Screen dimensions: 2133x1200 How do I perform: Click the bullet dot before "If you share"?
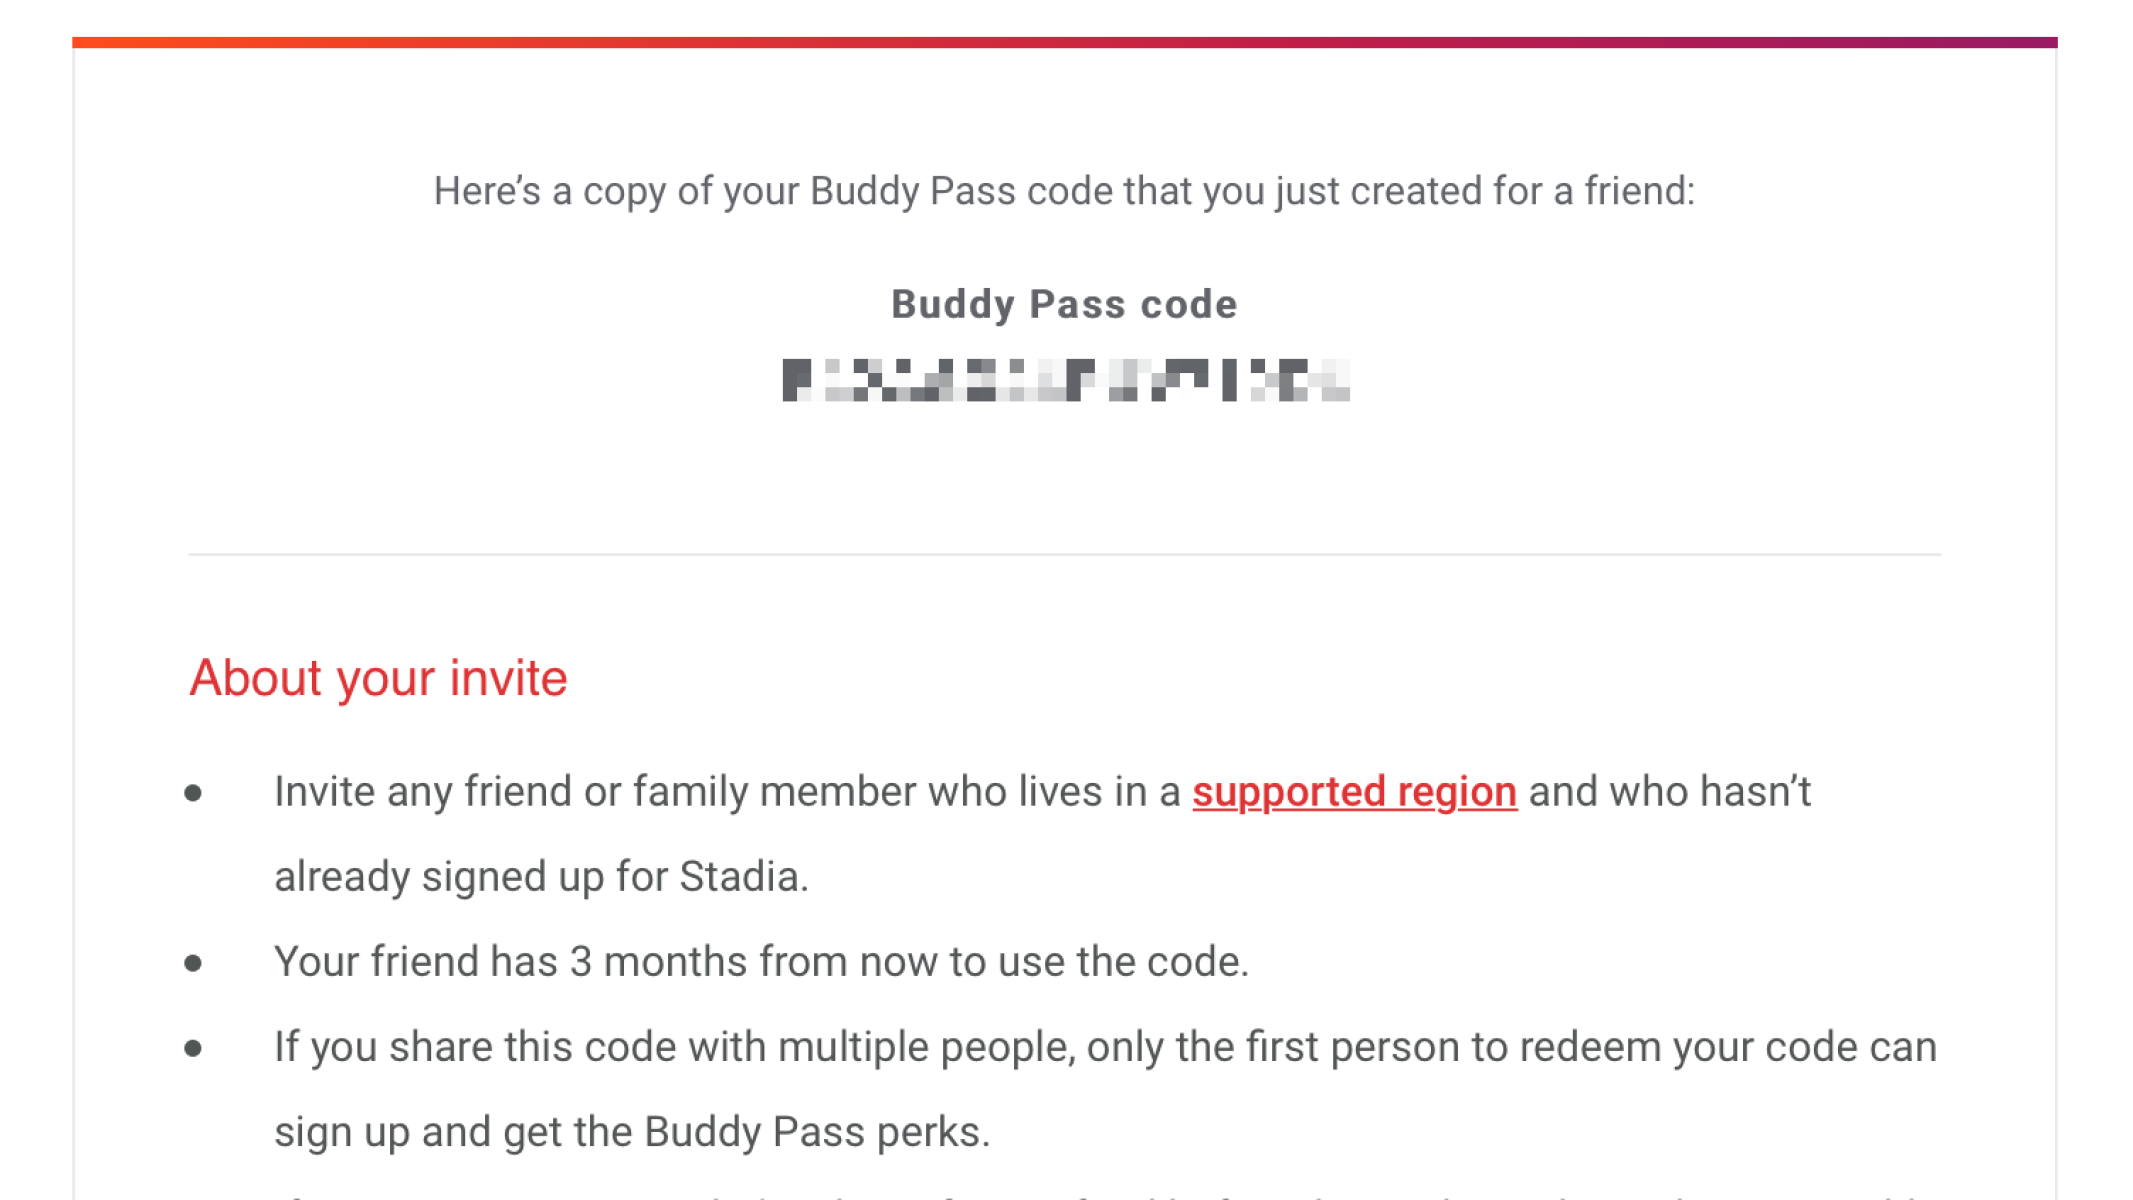194,1048
